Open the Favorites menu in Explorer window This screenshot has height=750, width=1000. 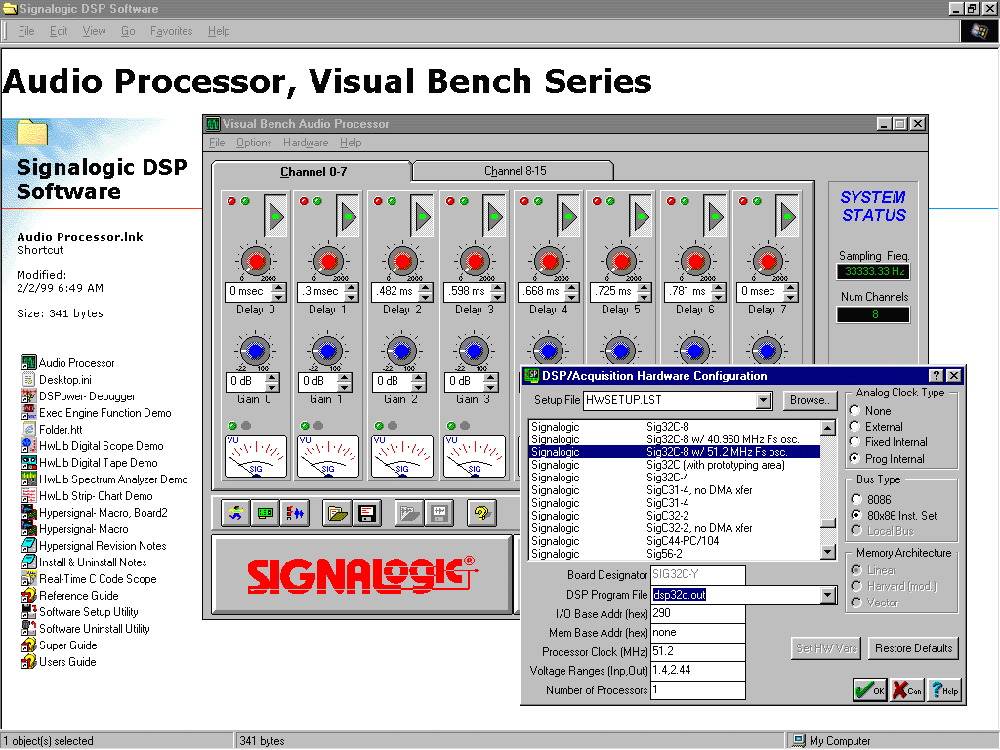pos(171,31)
